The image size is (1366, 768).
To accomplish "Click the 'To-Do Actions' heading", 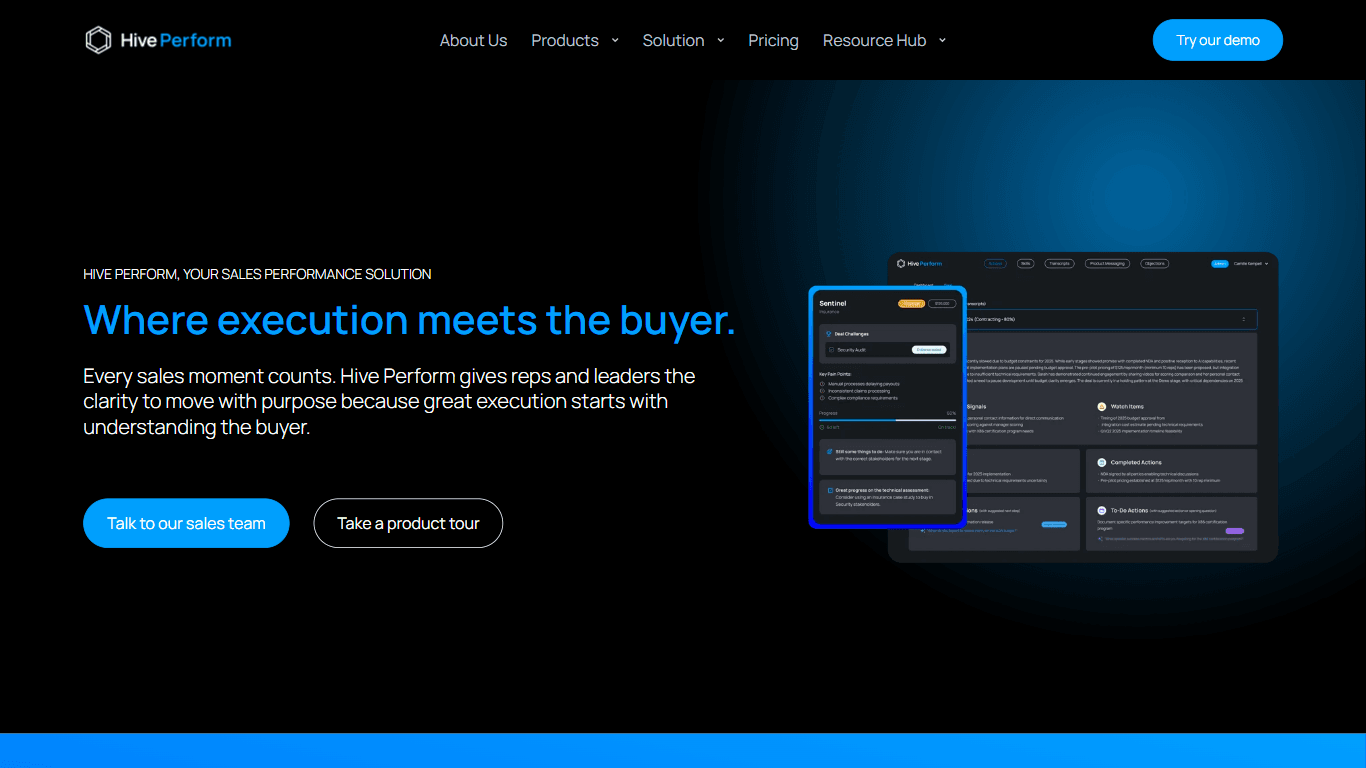I will point(1129,511).
